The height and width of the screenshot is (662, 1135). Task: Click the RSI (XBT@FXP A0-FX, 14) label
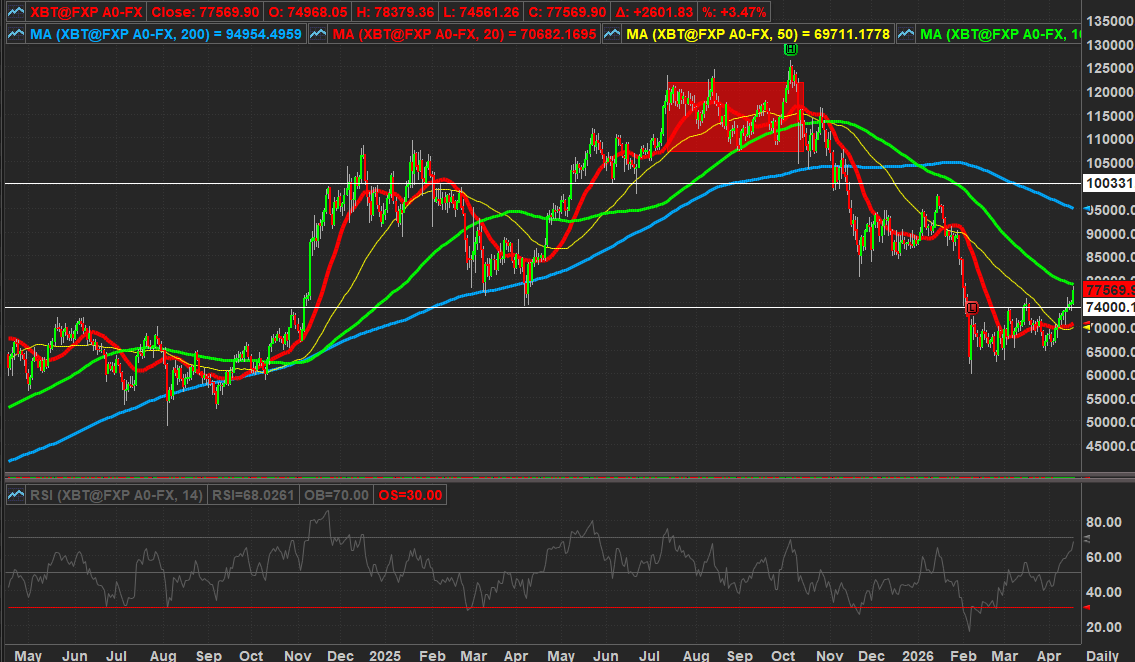coord(115,495)
